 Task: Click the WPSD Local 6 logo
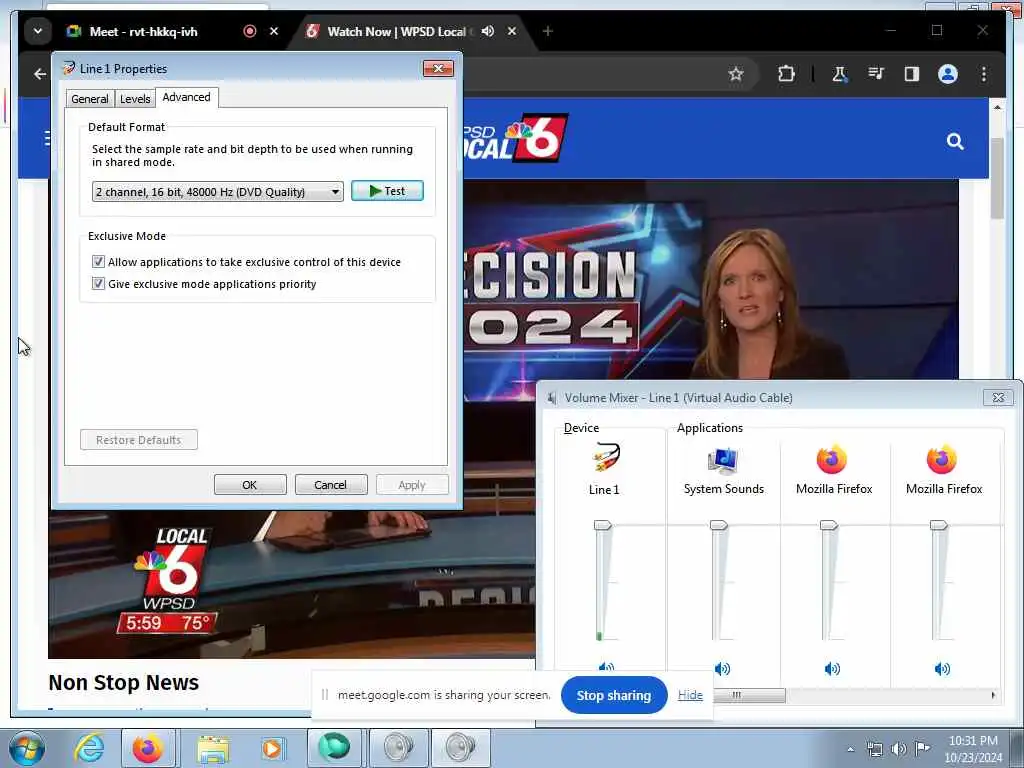pos(515,138)
